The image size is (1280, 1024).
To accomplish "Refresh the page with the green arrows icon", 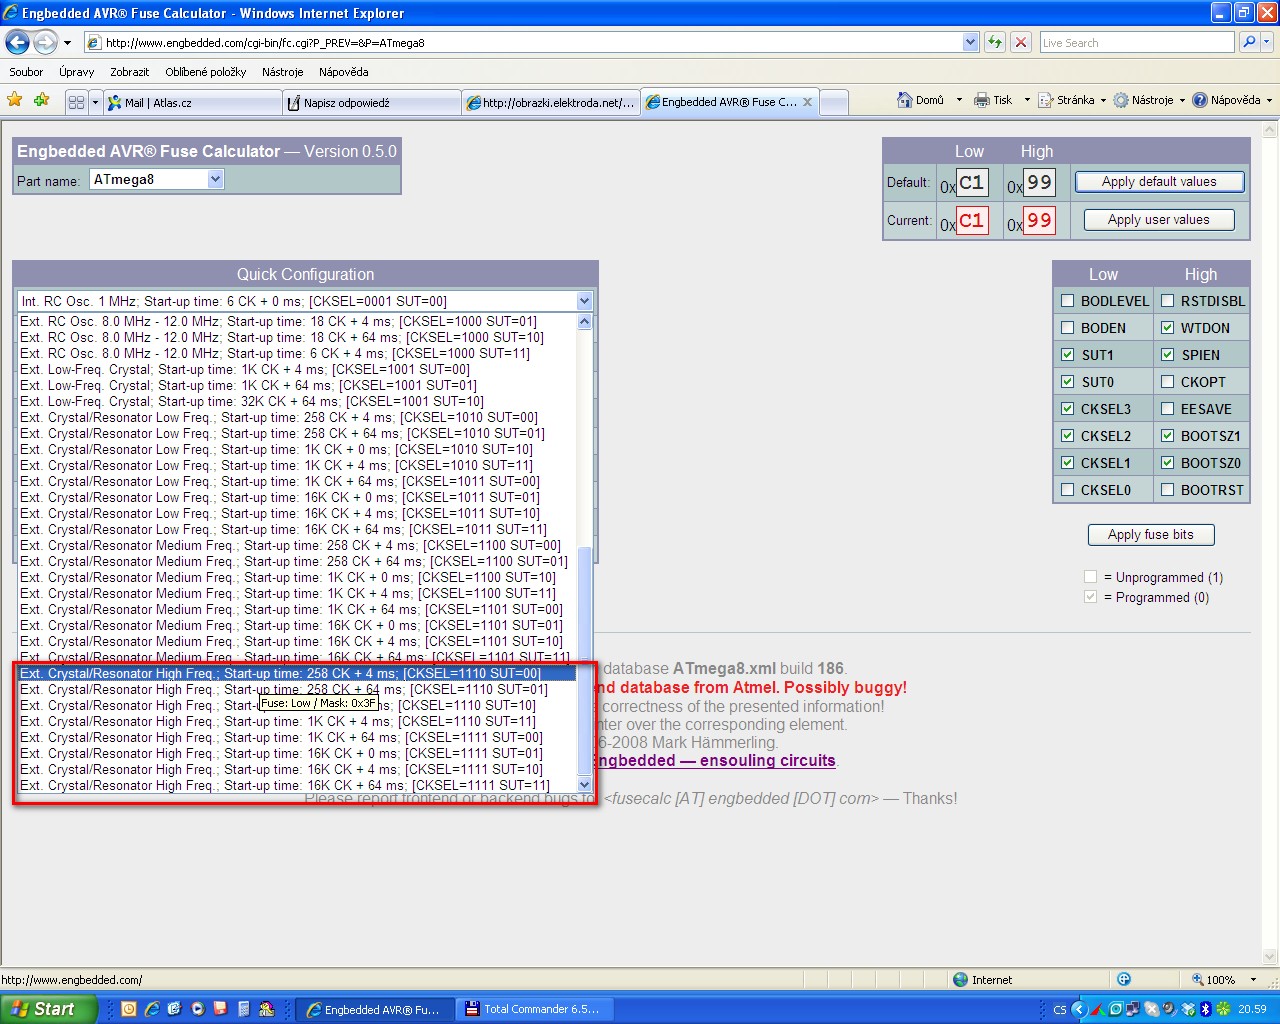I will coord(995,42).
